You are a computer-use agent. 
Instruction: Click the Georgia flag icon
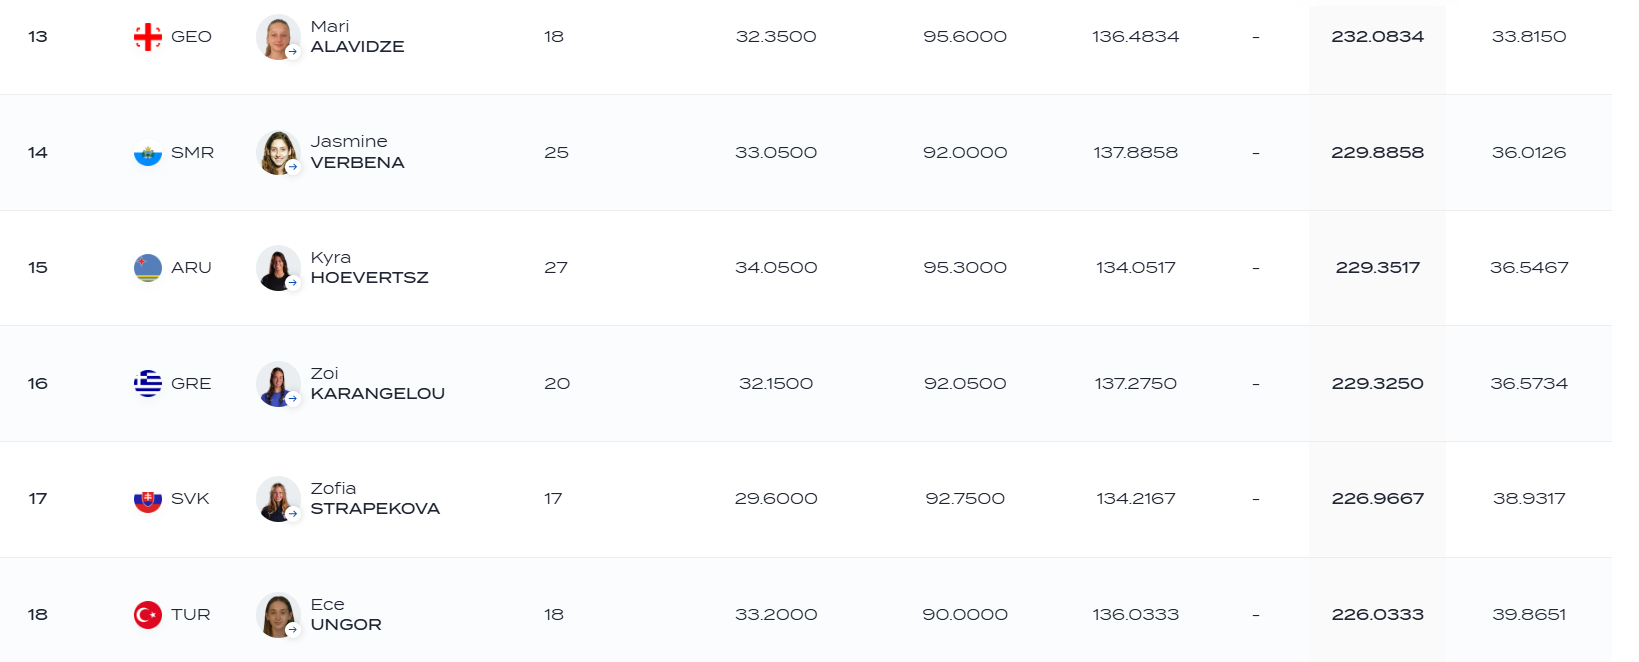point(148,37)
